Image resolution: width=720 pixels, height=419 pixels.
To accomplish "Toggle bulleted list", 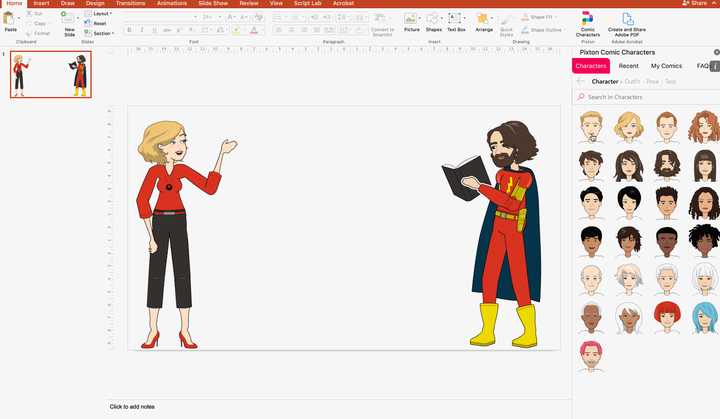I will click(x=277, y=17).
